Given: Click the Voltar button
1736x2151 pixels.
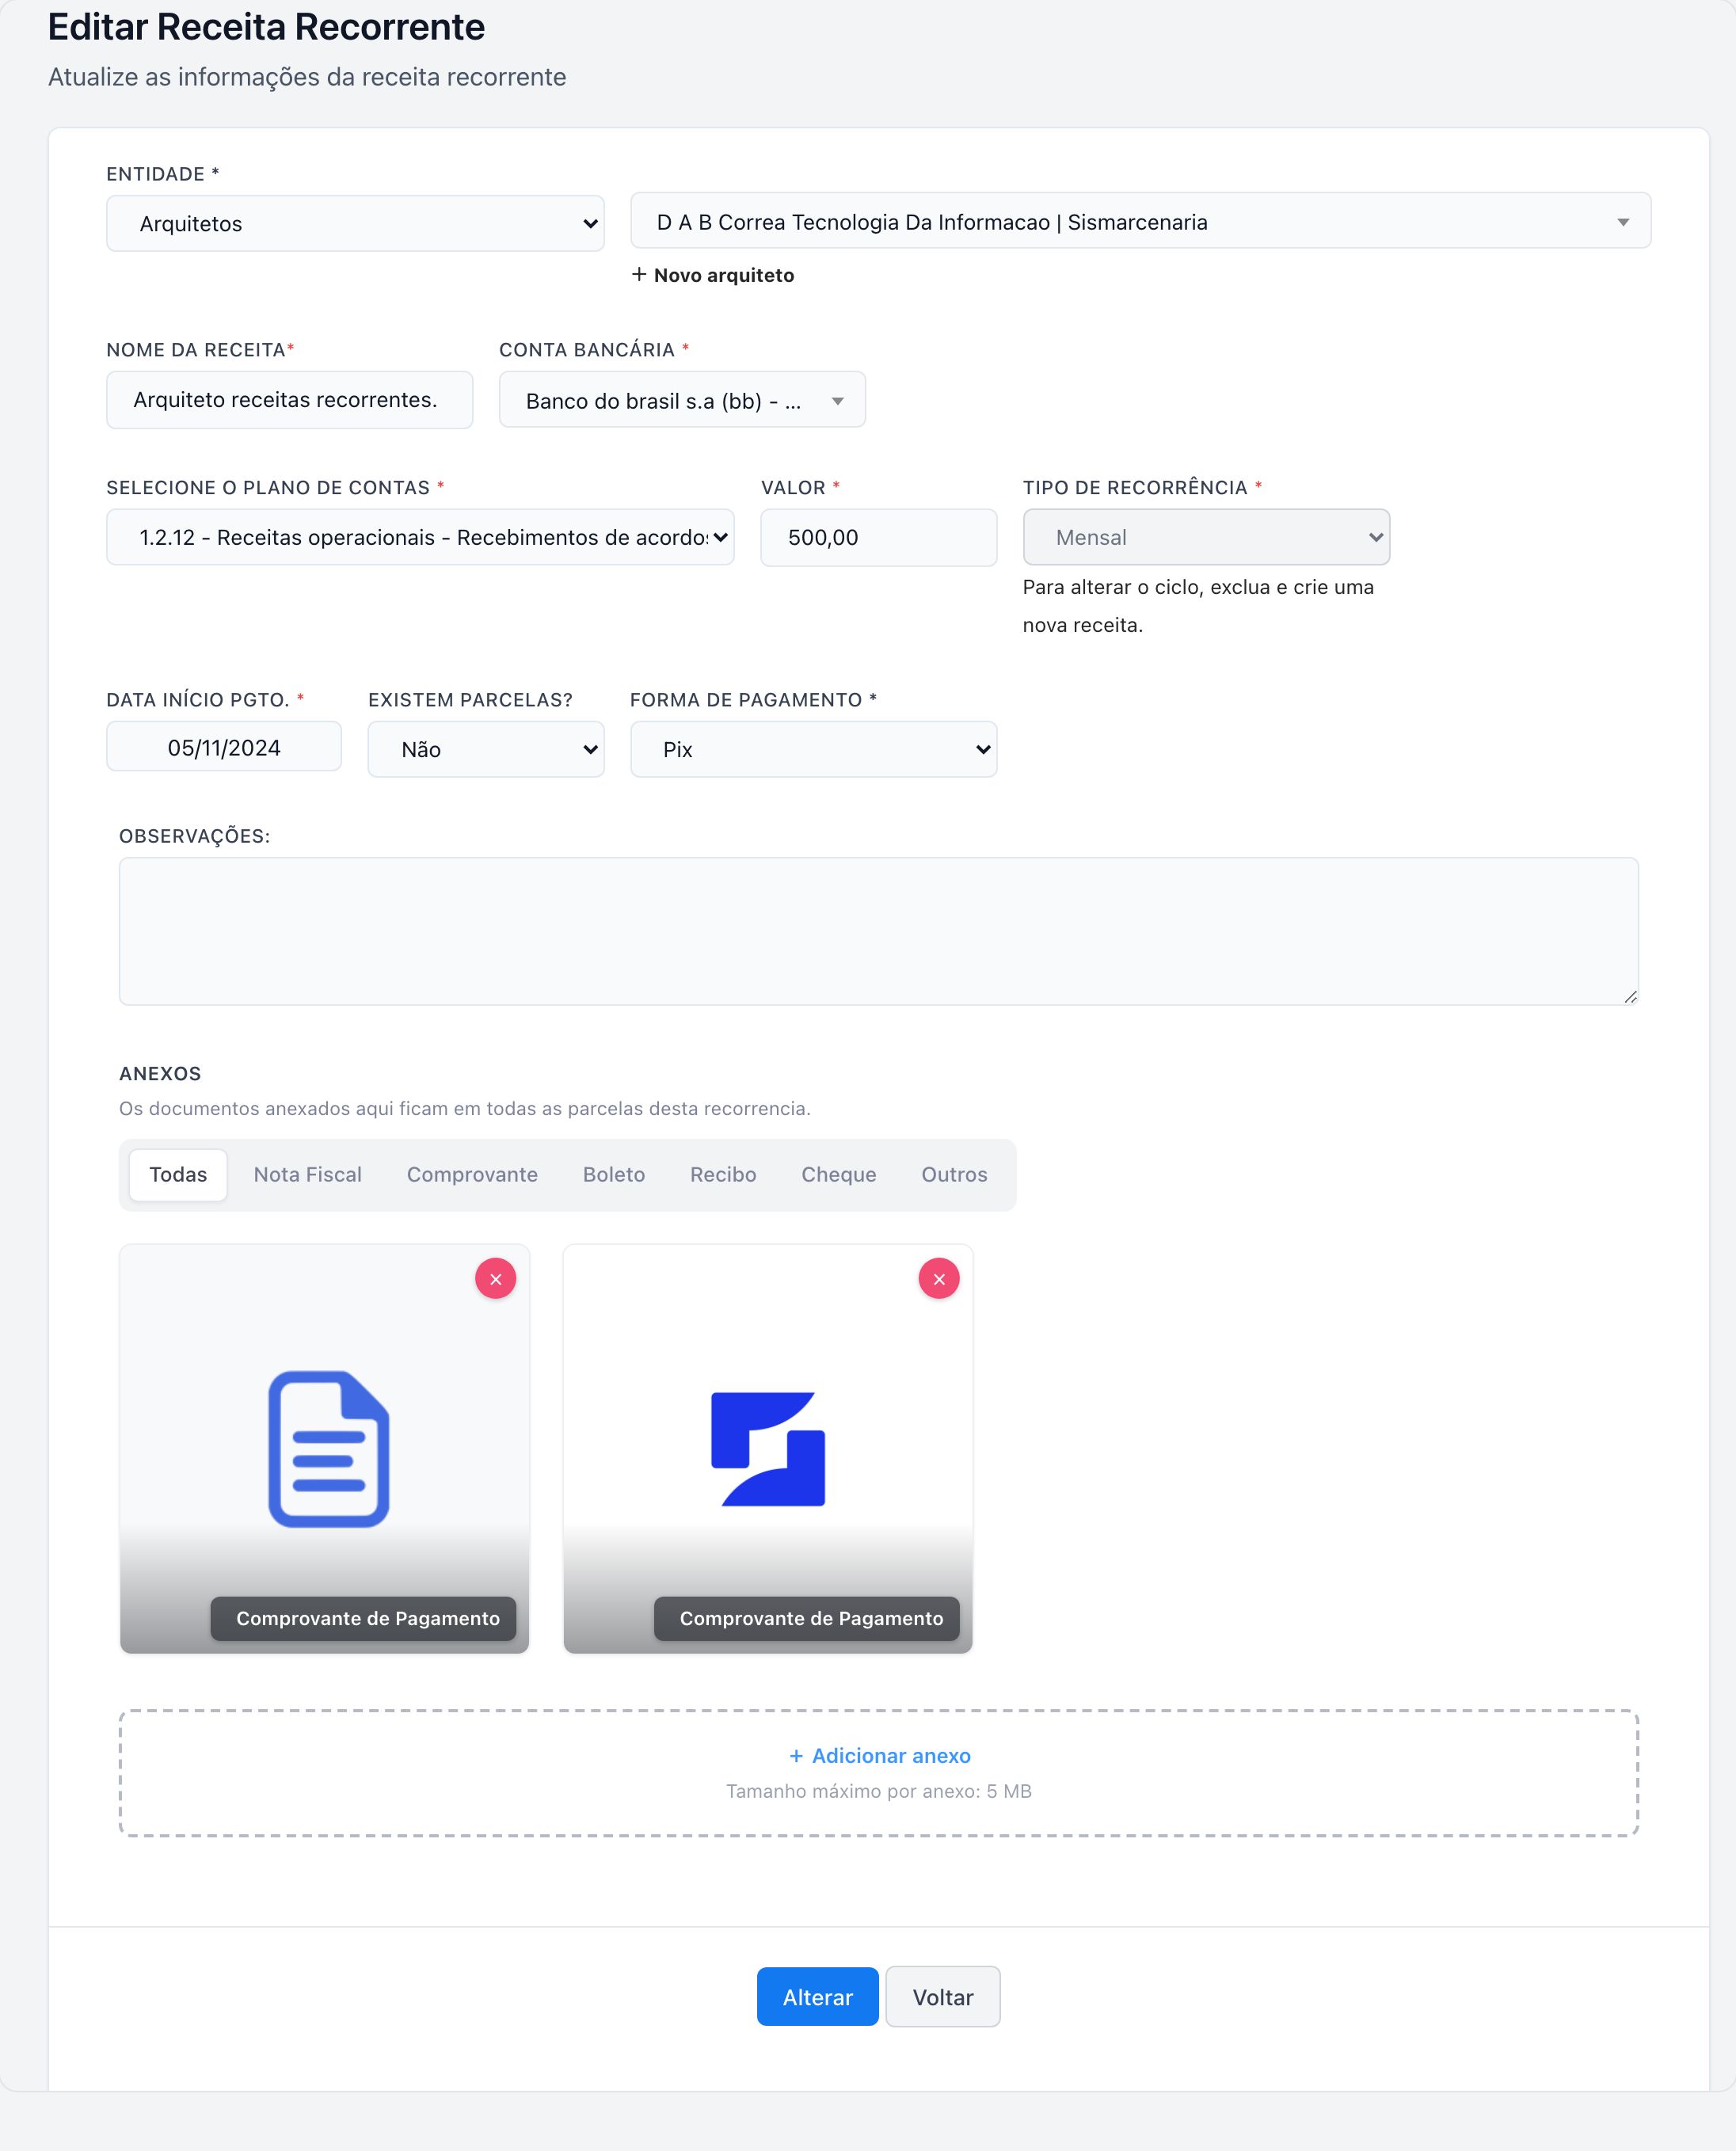Looking at the screenshot, I should point(943,1997).
